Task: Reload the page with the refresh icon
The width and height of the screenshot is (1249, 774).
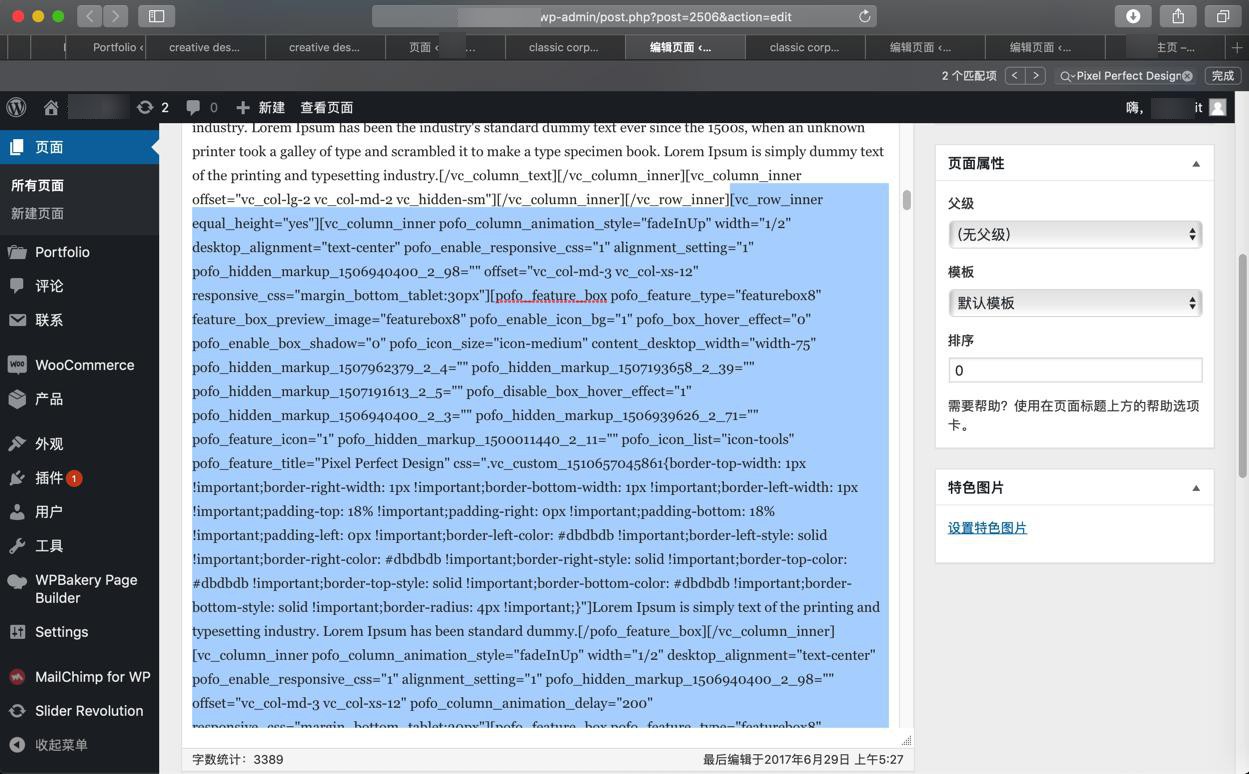Action: (x=865, y=16)
